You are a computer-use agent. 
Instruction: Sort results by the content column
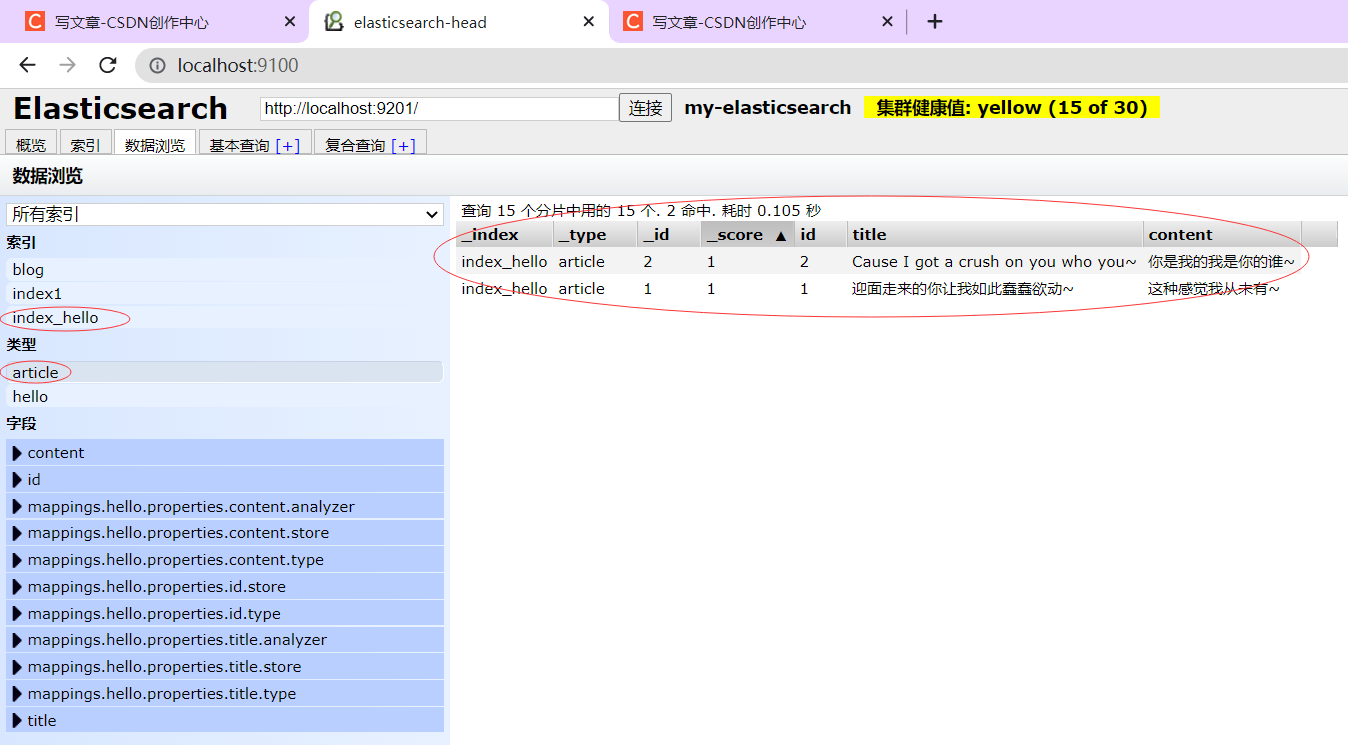pyautogui.click(x=1222, y=234)
